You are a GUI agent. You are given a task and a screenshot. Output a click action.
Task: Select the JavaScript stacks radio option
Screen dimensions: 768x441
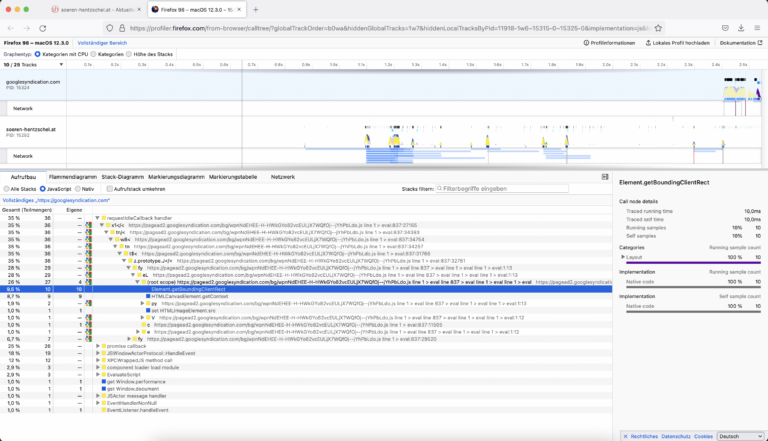(43, 189)
